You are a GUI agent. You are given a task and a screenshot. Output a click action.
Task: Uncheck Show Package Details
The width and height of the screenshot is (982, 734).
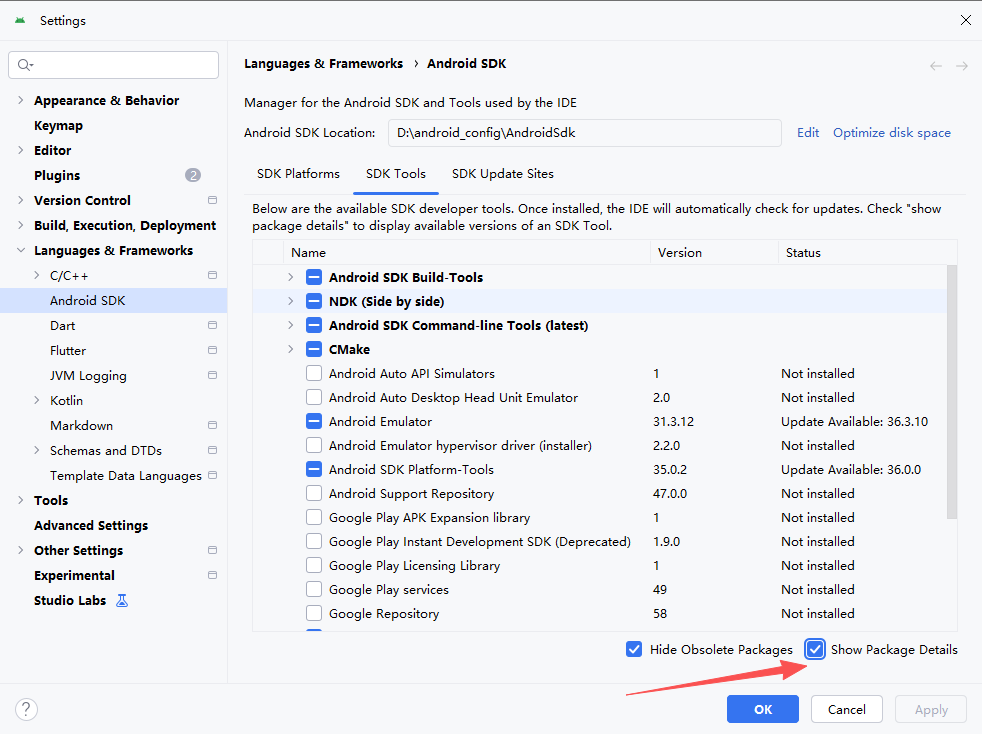815,649
